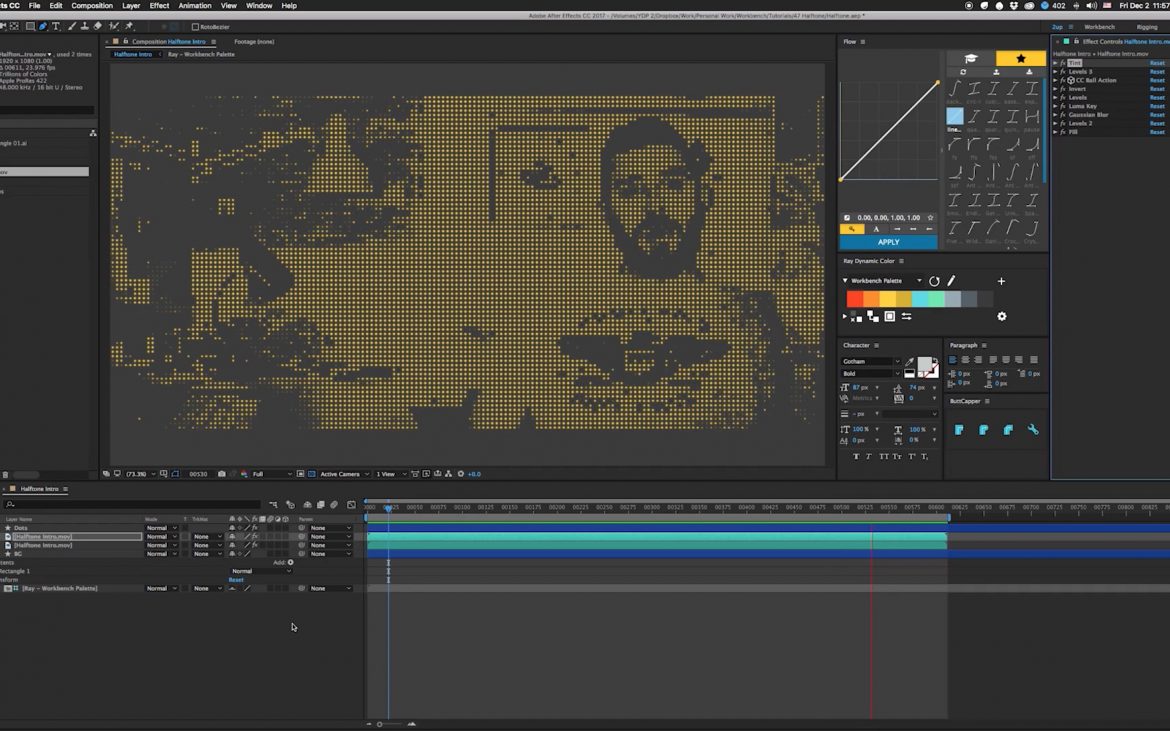Select the orange swatch in the Workbench Palette
This screenshot has height=731, width=1170.
tap(871, 298)
